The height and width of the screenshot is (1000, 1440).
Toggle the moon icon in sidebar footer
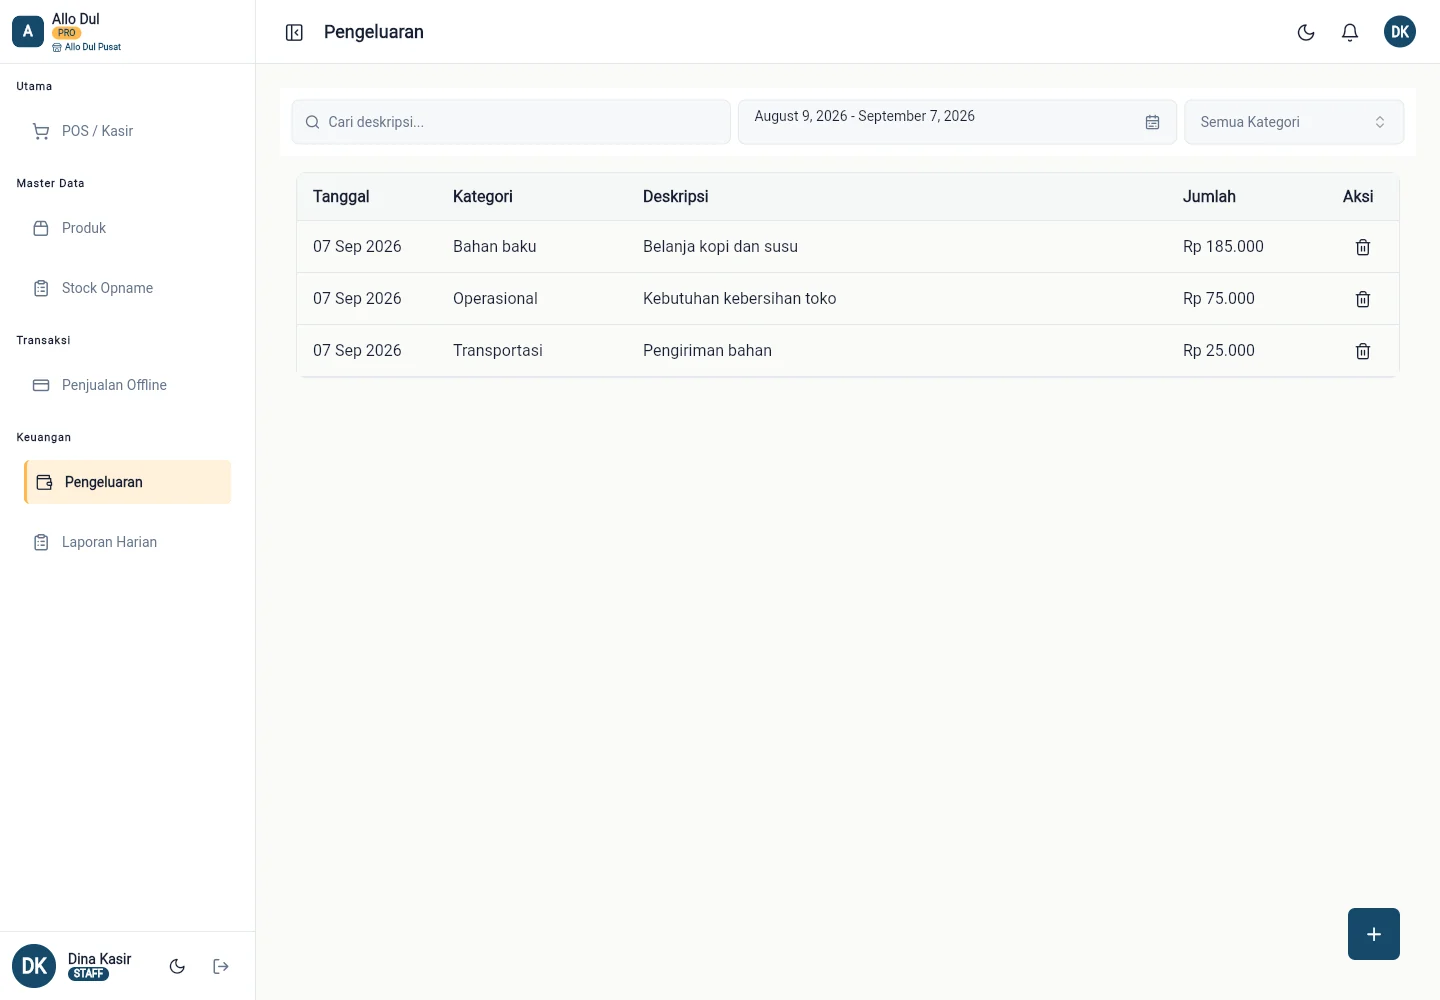pyautogui.click(x=177, y=966)
